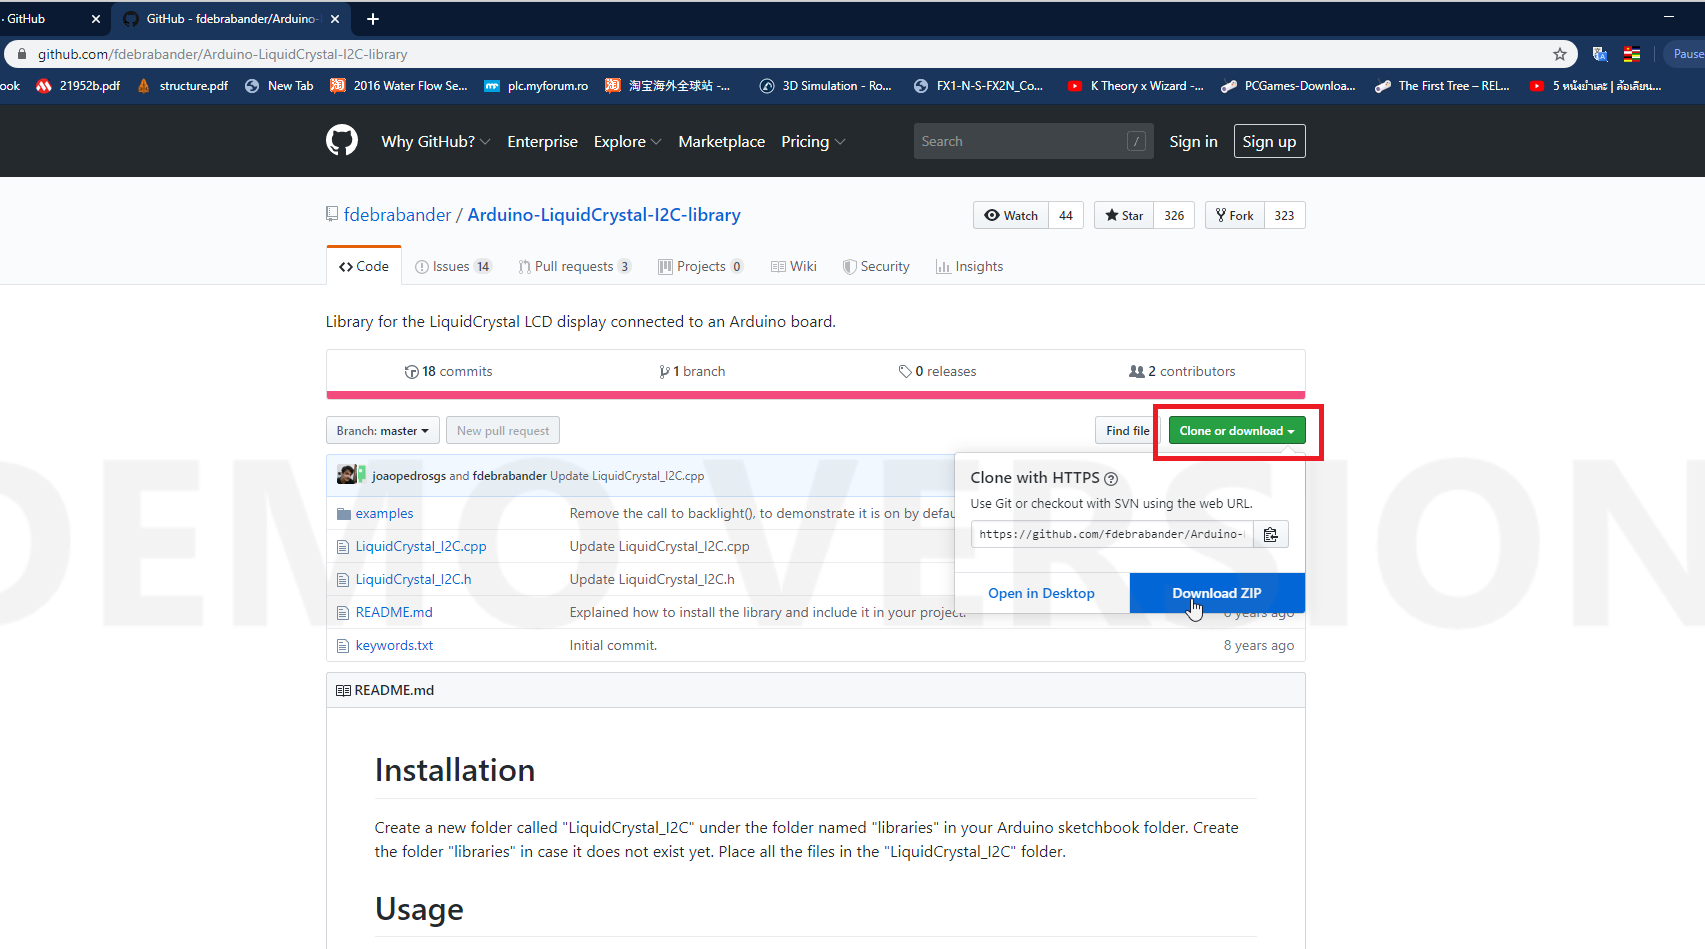This screenshot has height=949, width=1705.
Task: Open the Clone with HTTPS help icon
Action: point(1111,479)
